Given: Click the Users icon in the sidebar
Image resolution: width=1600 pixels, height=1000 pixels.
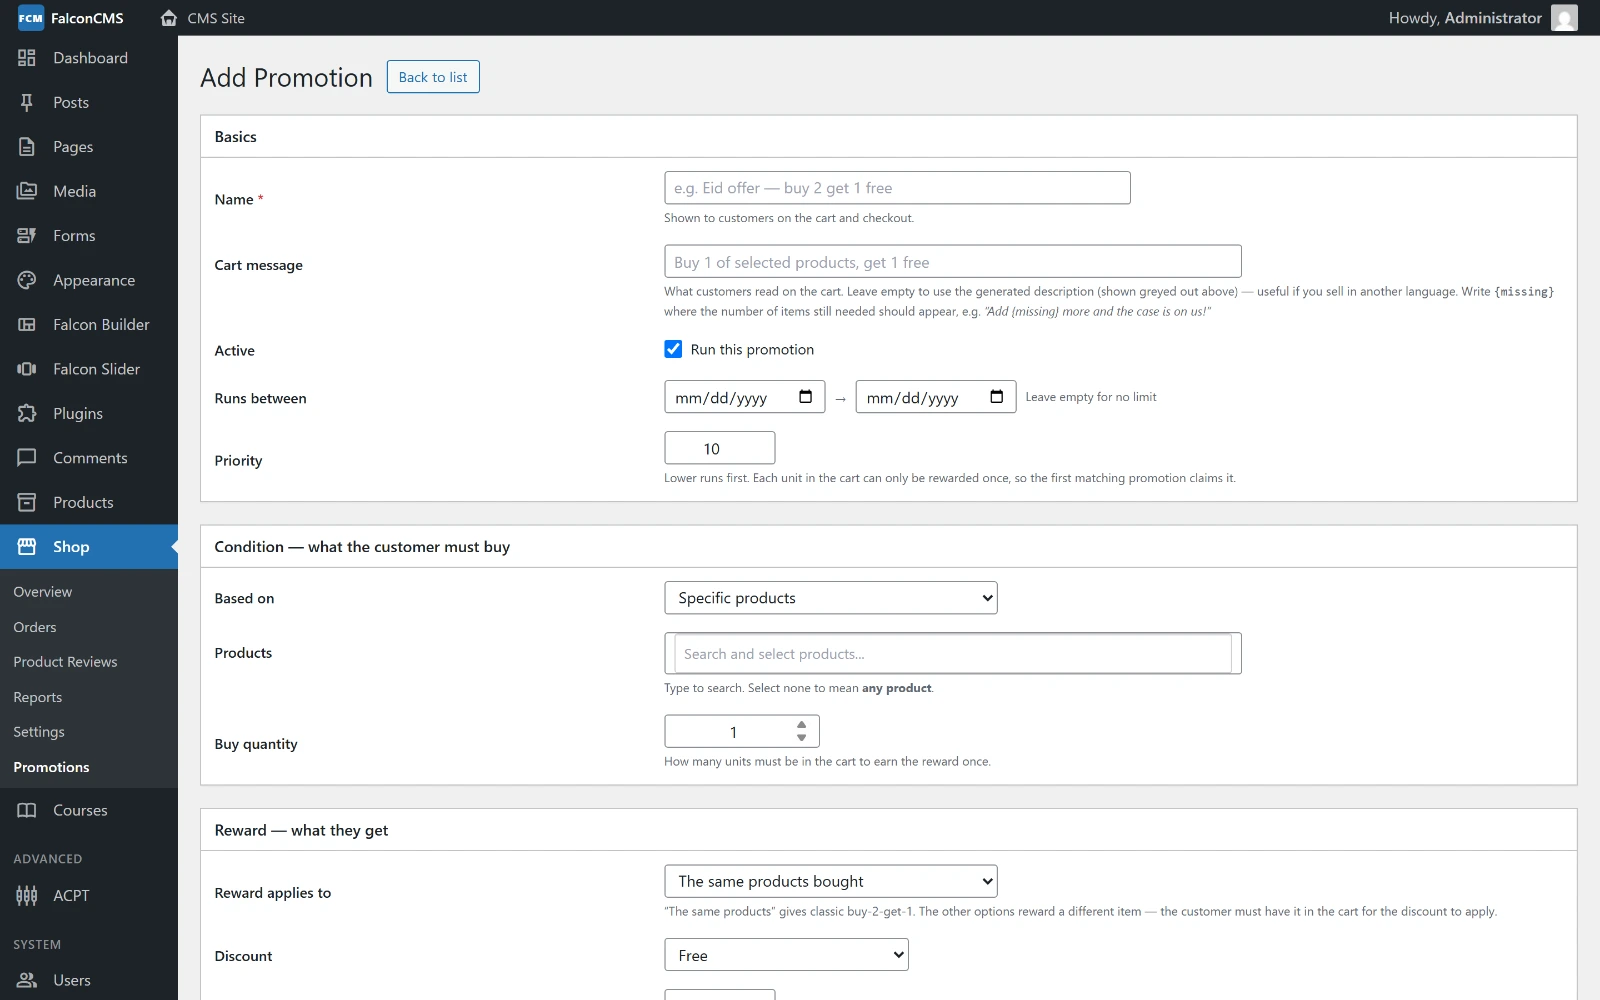Looking at the screenshot, I should 27,980.
